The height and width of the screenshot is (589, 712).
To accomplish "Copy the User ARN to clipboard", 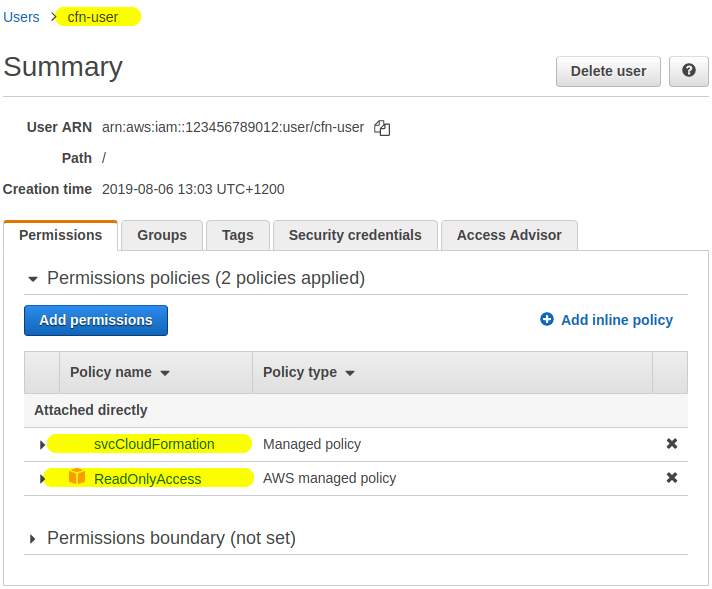I will tap(382, 128).
